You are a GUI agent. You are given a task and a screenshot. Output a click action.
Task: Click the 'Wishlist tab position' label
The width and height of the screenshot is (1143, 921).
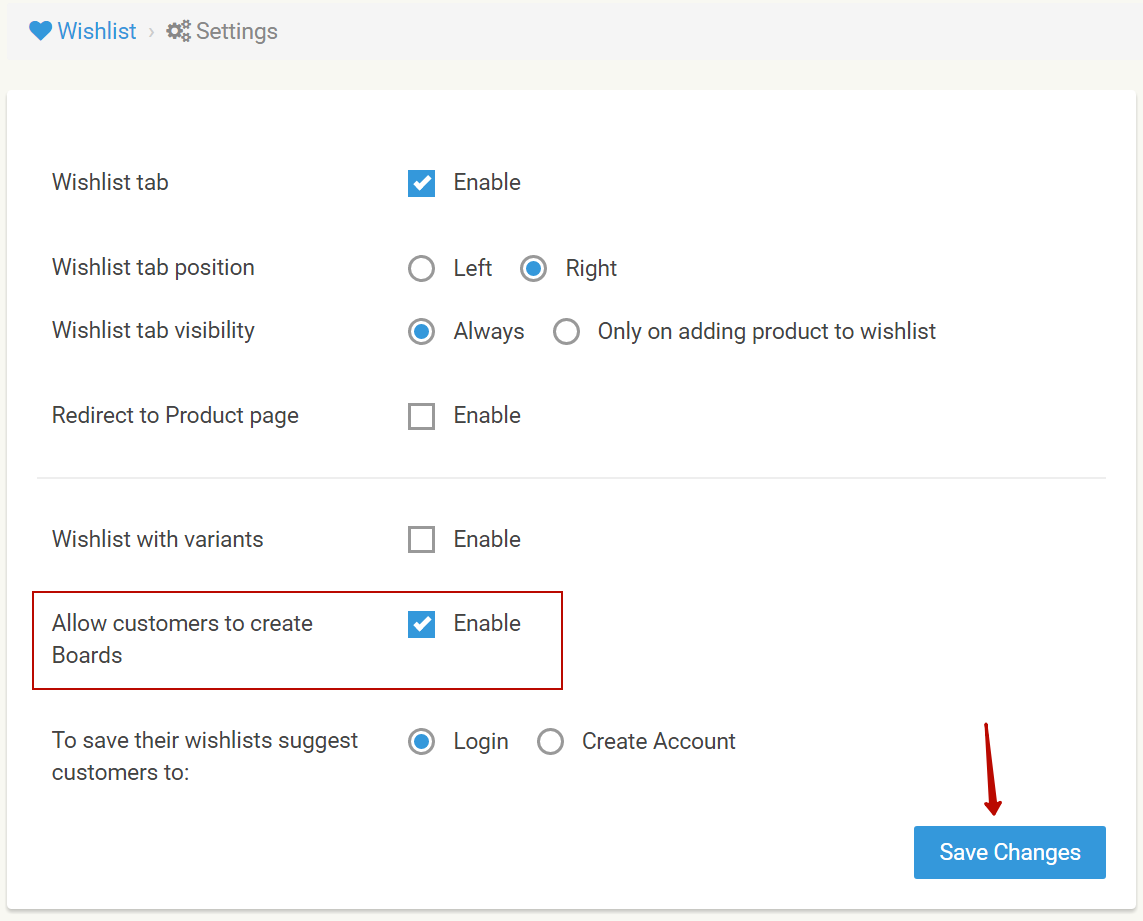point(153,268)
